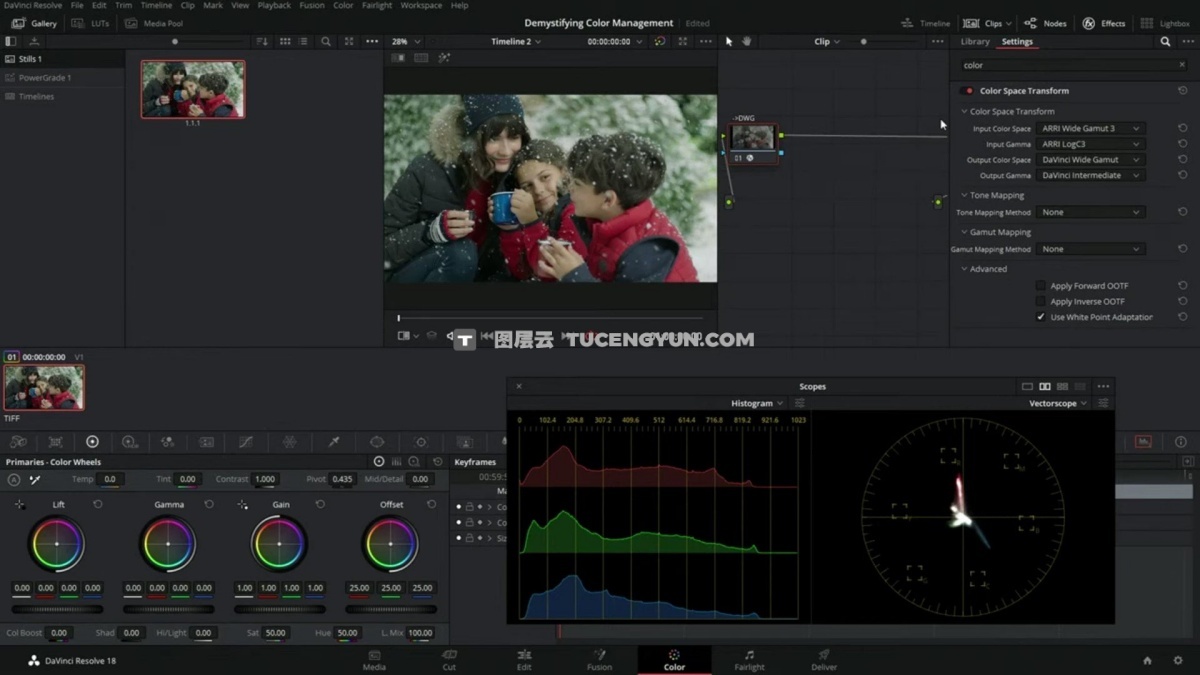Screen dimensions: 1200x675
Task: Open the Tone Mapping Method dropdown
Action: (1091, 212)
